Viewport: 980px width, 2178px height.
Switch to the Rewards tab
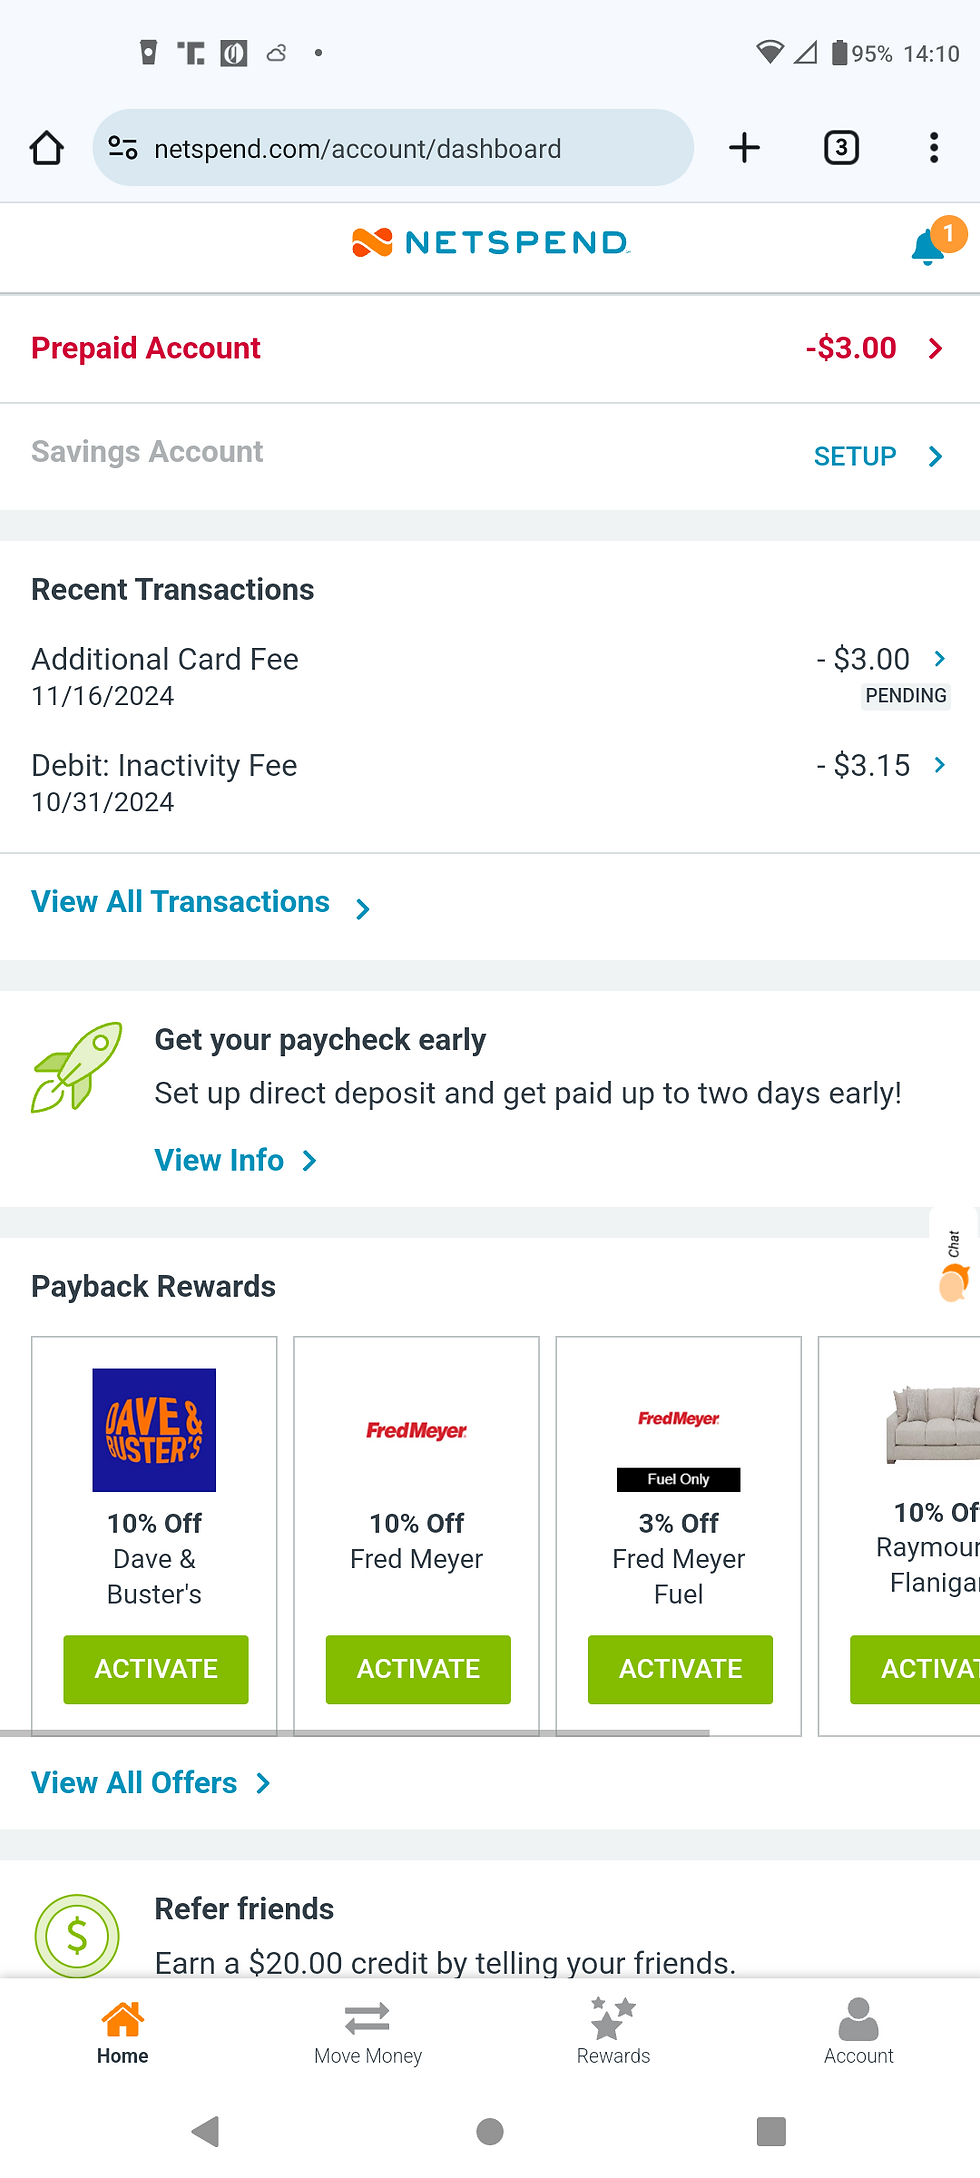(613, 2032)
